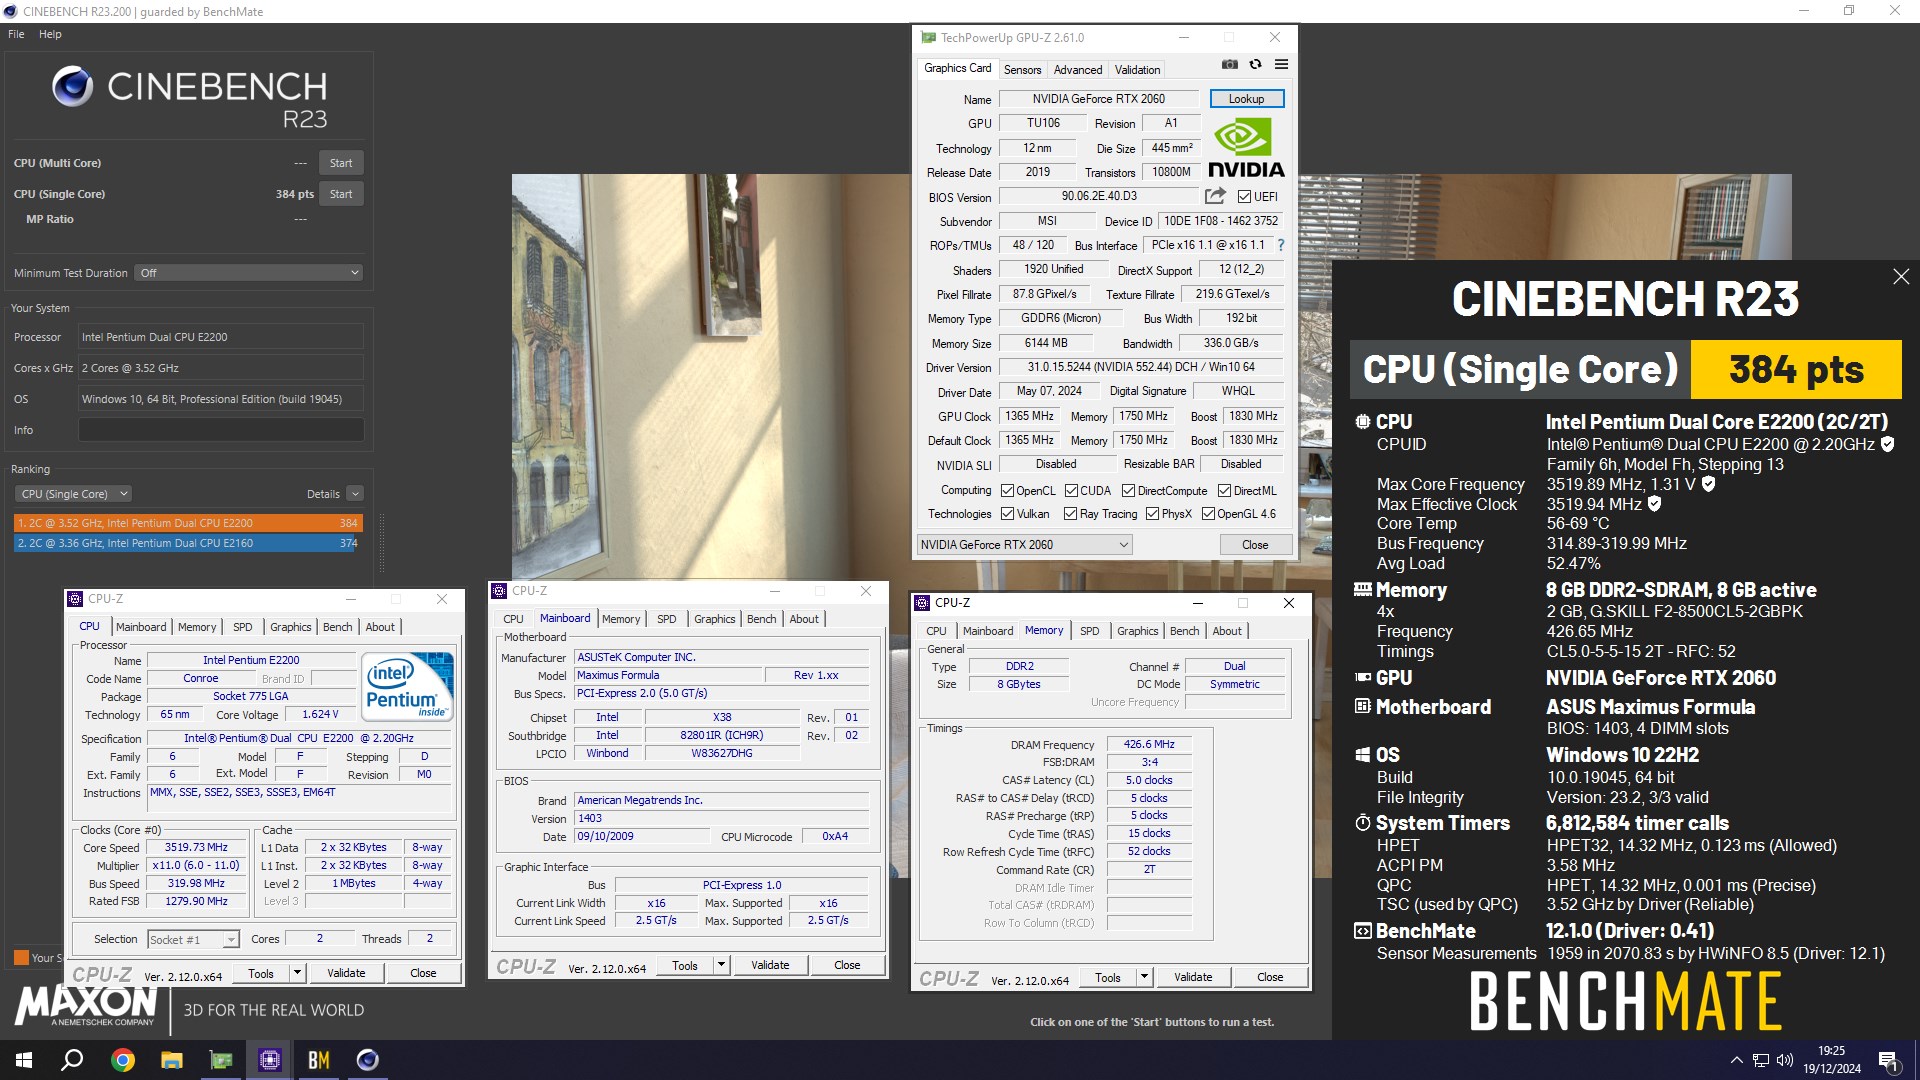This screenshot has width=1920, height=1080.
Task: Share BIOS via export icon in GPU-Z
Action: pos(1215,196)
